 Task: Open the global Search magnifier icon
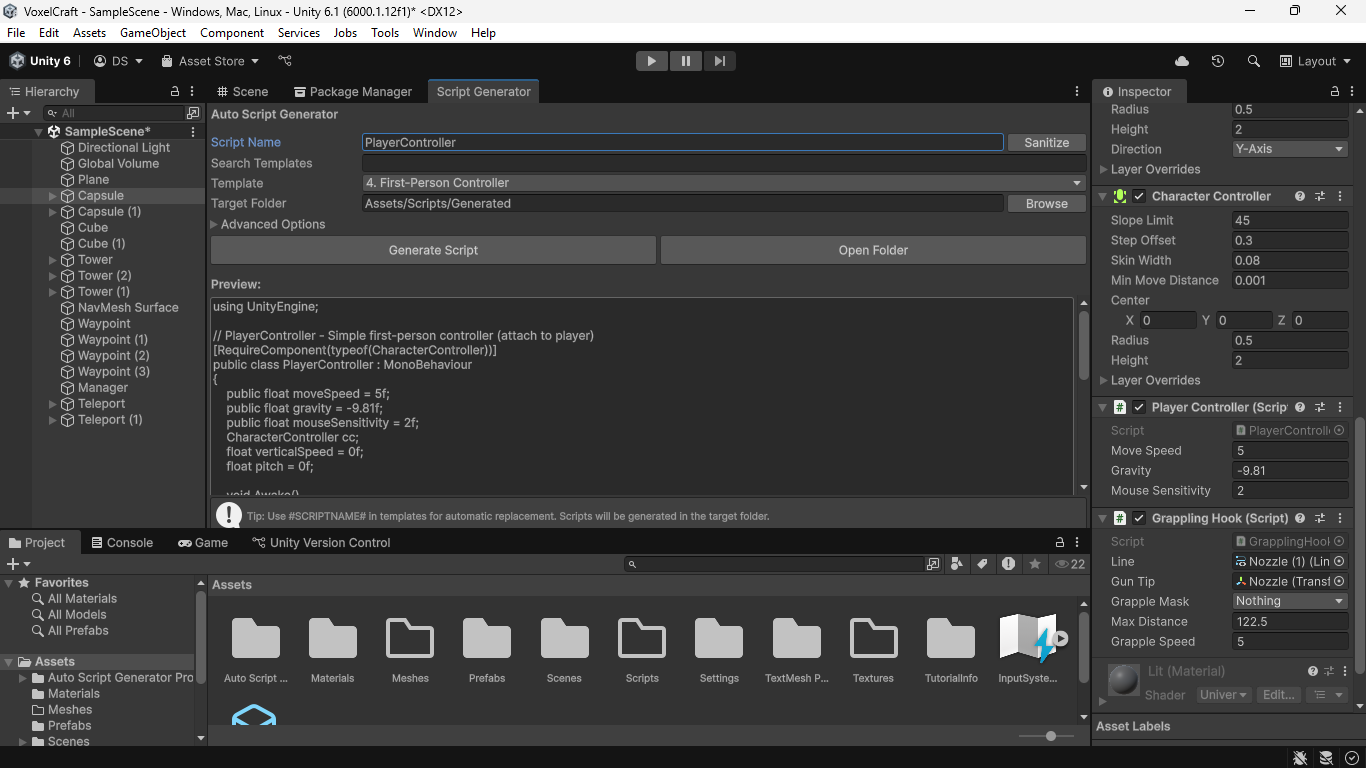[x=1254, y=61]
